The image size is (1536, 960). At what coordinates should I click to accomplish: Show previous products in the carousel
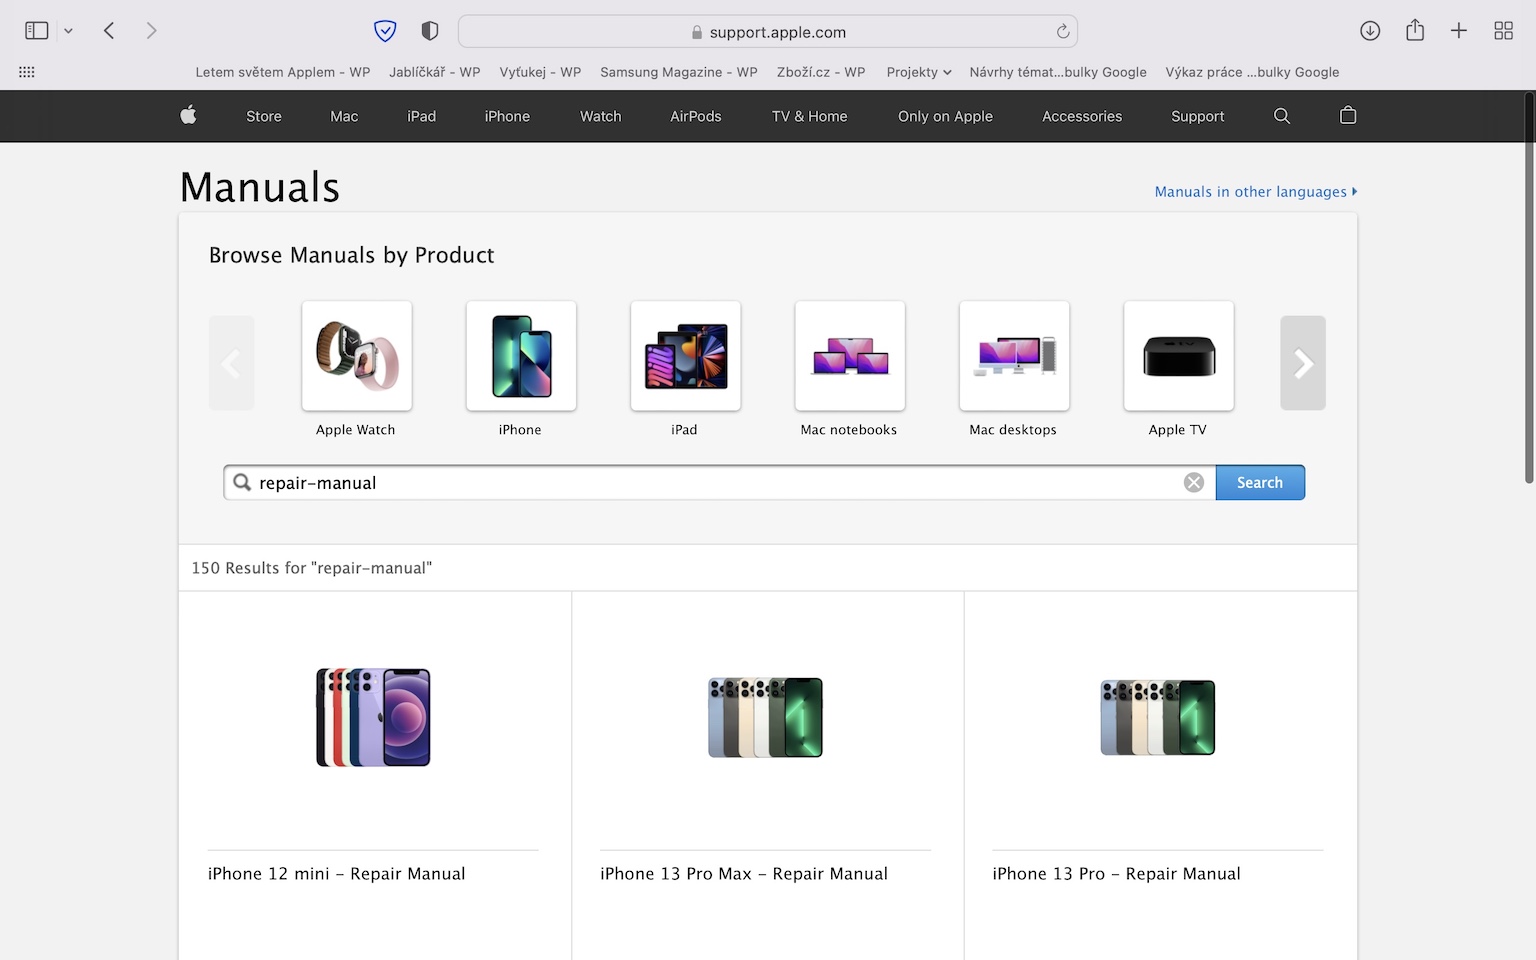(x=231, y=363)
